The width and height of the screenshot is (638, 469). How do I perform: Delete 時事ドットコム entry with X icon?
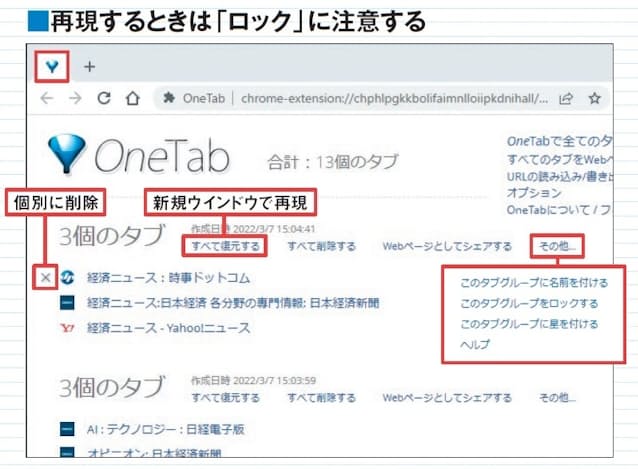click(x=46, y=278)
